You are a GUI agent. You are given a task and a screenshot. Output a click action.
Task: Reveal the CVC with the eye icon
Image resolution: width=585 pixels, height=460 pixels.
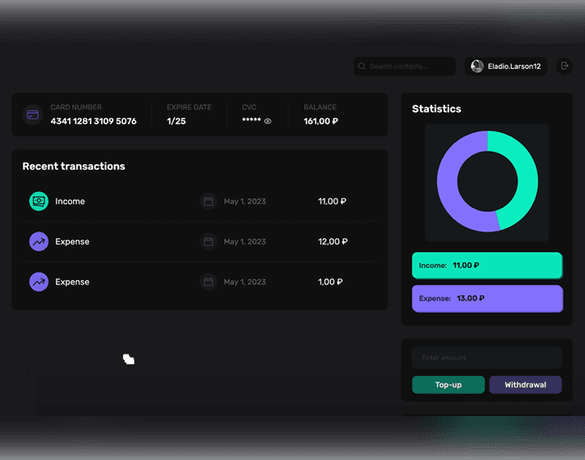tap(268, 121)
